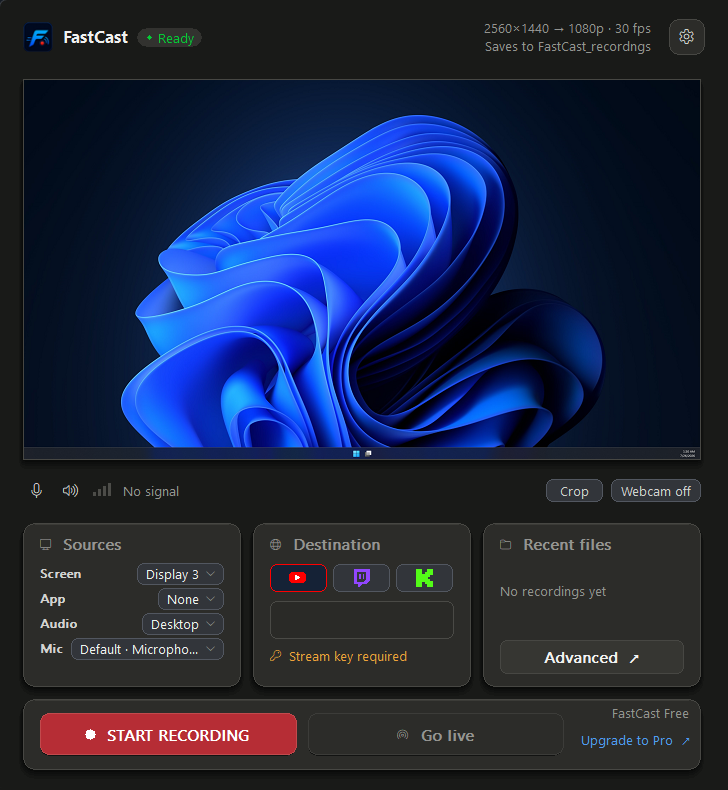Open the Advanced options button

tap(591, 657)
